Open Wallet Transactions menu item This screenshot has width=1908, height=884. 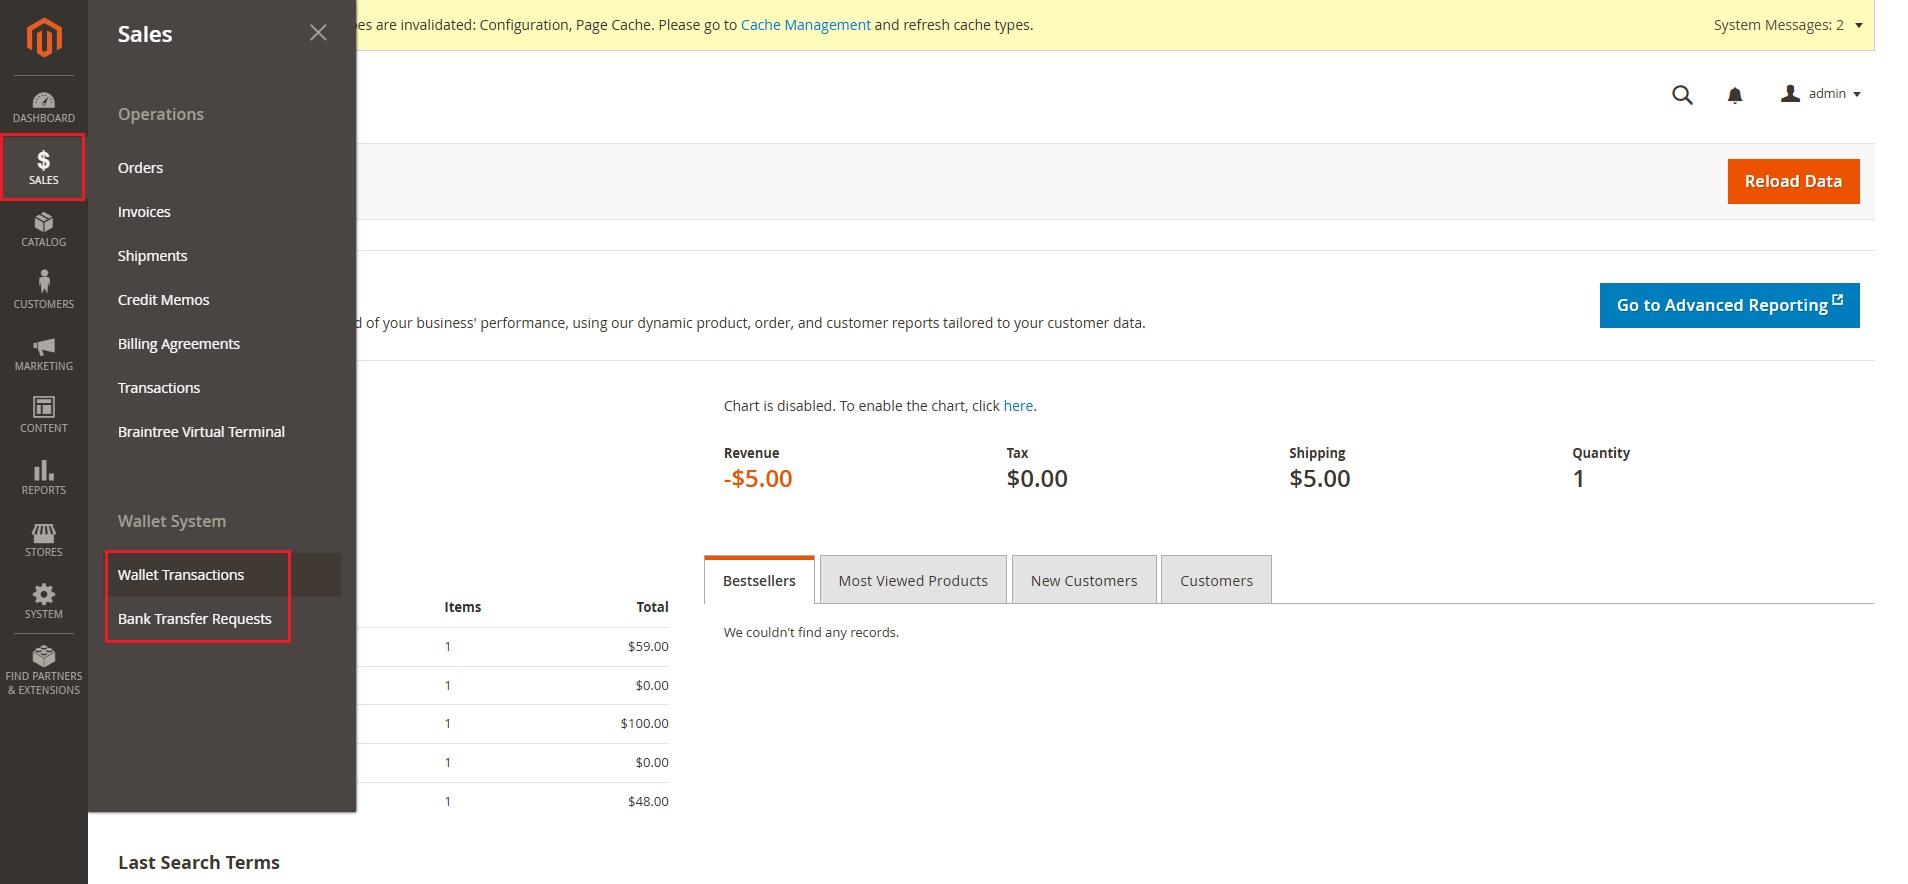181,575
